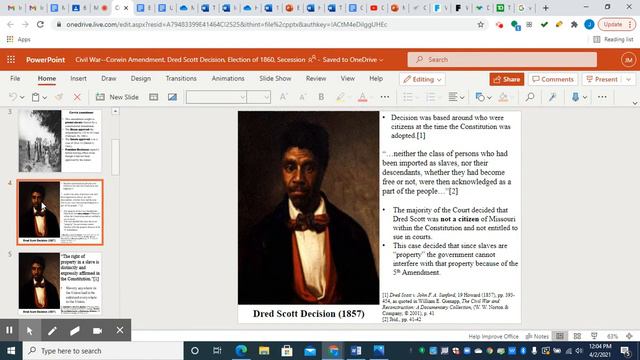Open the Shapes gallery dropdown
The width and height of the screenshot is (640, 360).
point(483,97)
